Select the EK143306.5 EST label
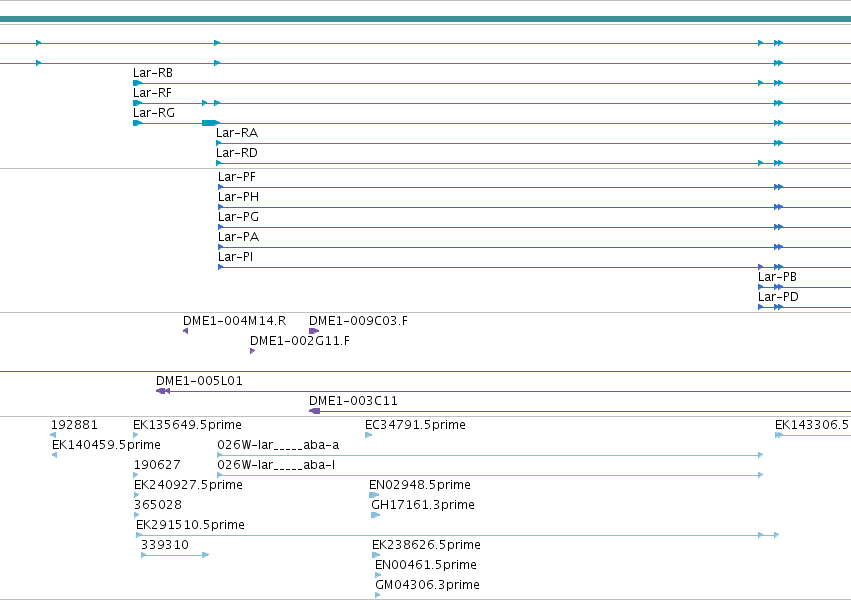 pos(812,425)
